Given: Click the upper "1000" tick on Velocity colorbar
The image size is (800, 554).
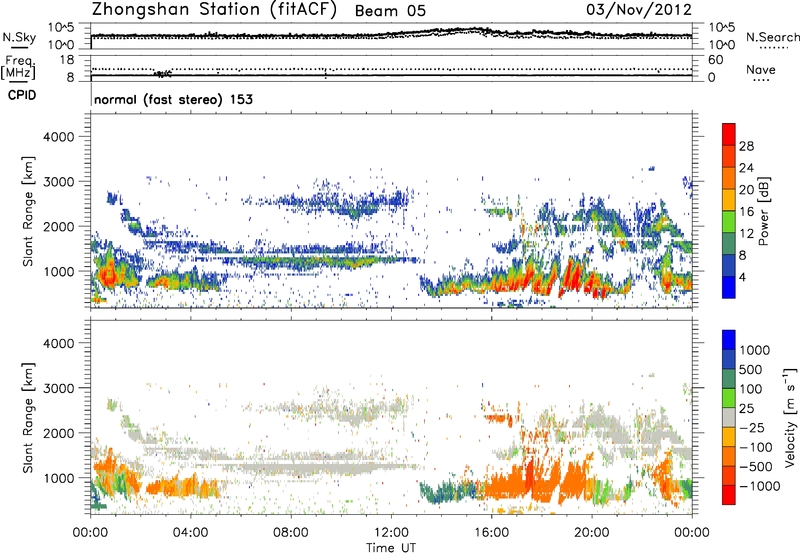Looking at the screenshot, I should tap(754, 350).
